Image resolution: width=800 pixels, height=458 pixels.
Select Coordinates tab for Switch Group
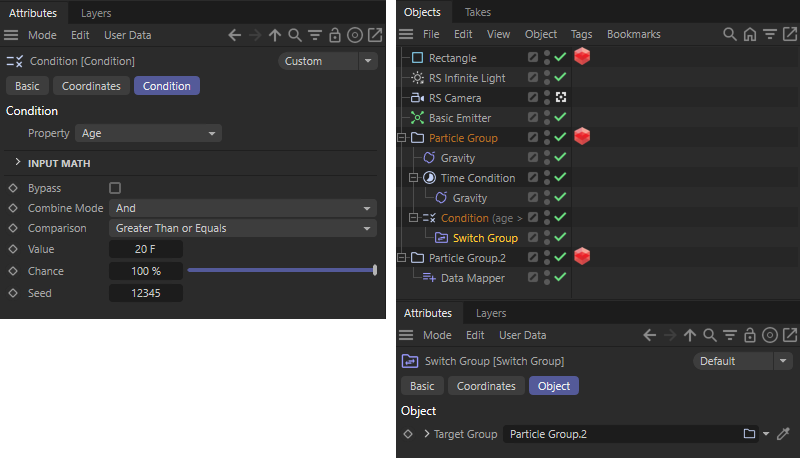tap(486, 386)
